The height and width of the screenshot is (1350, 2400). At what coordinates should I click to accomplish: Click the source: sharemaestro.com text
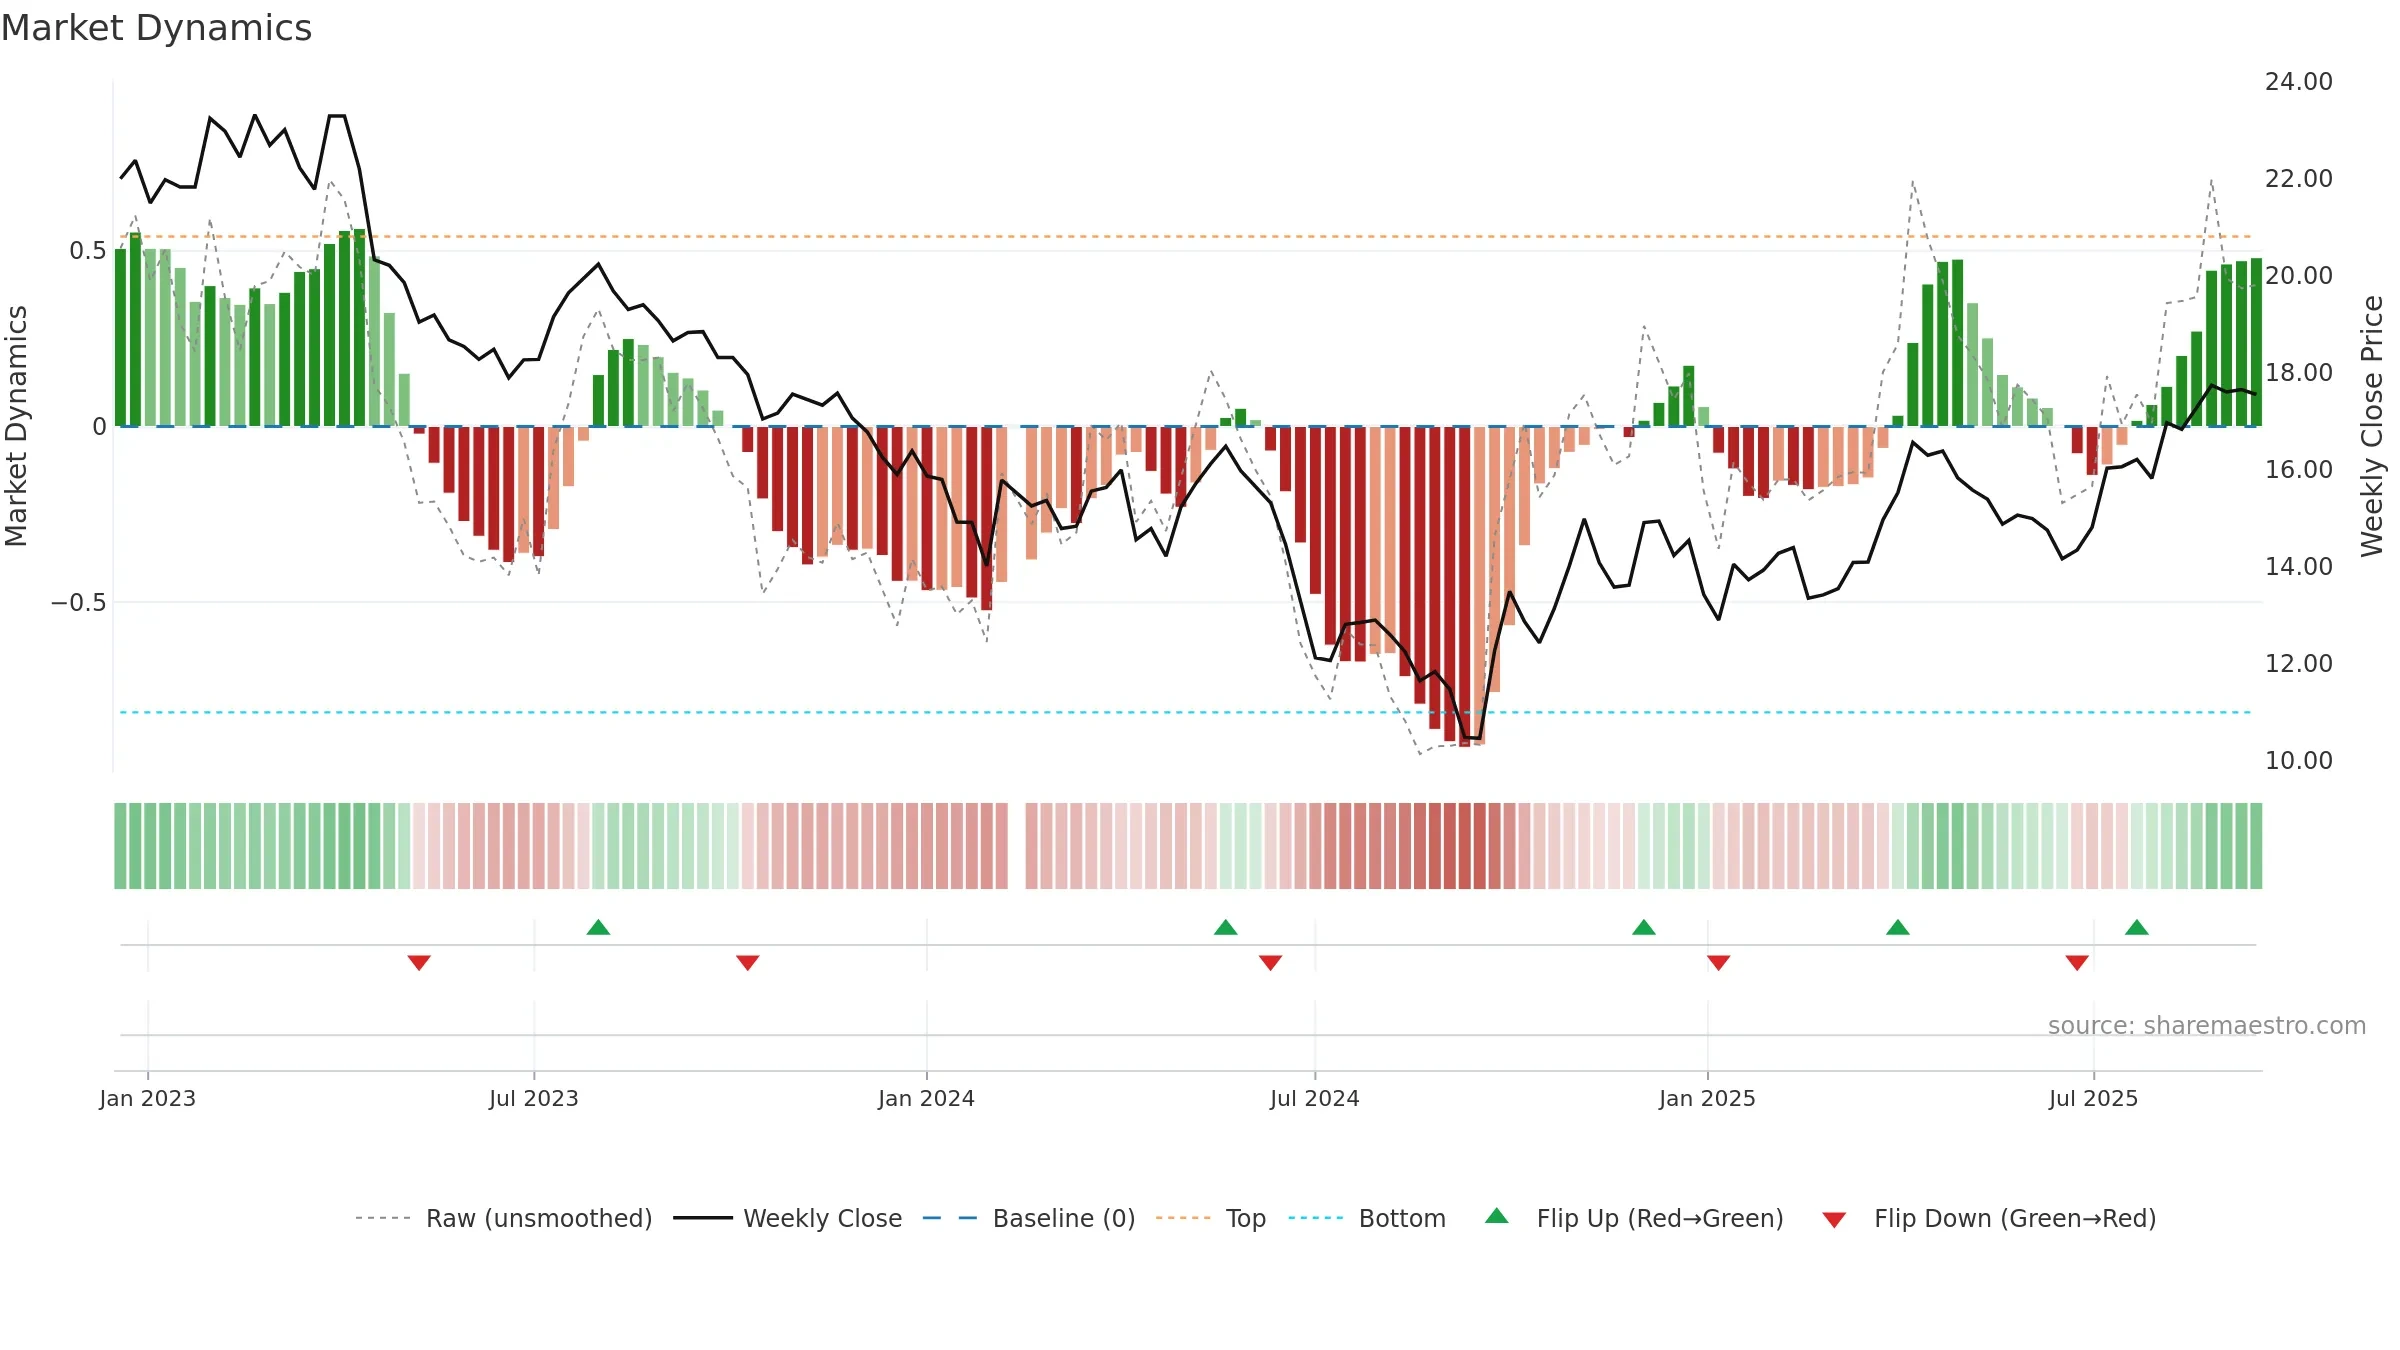pos(2207,1025)
